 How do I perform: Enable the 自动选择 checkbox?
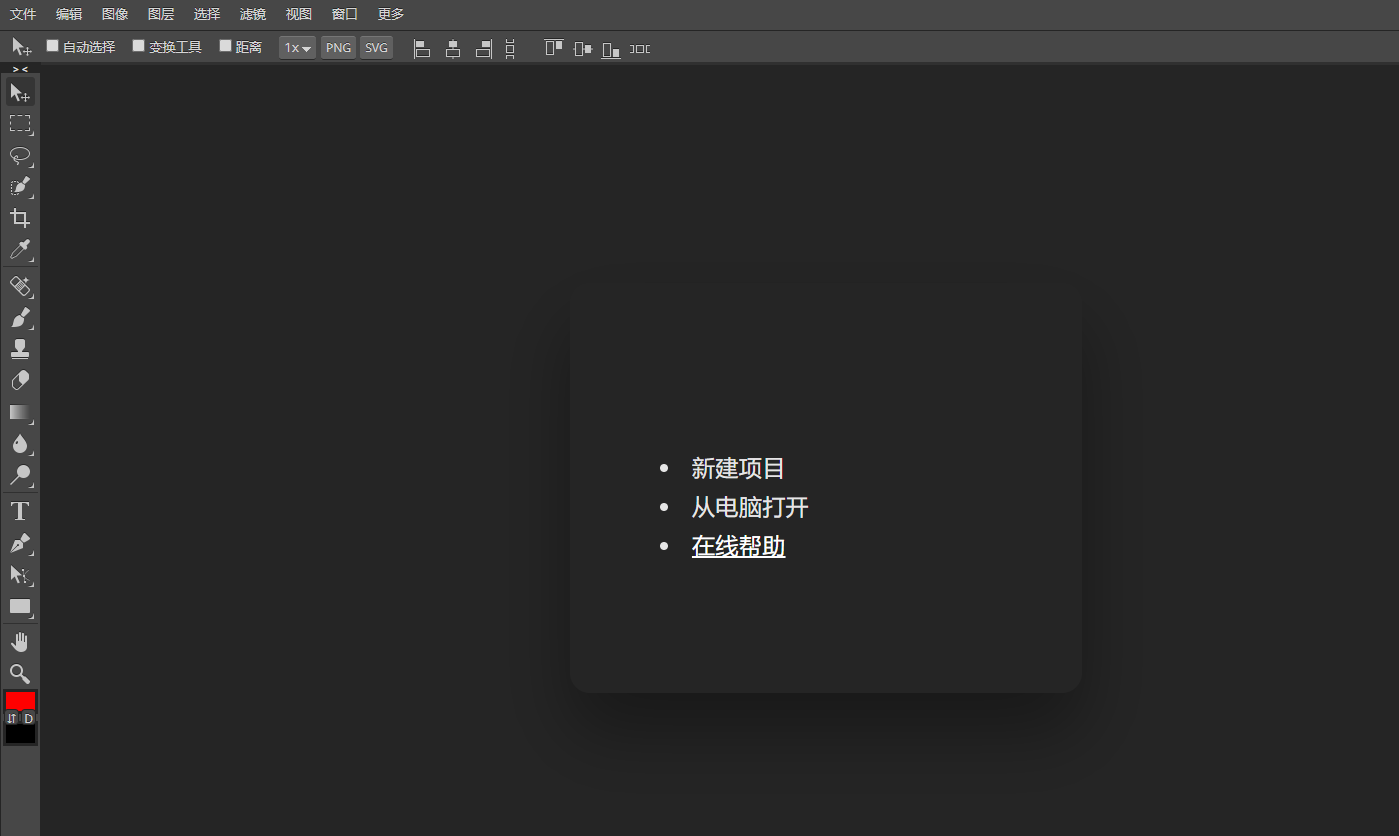coord(52,45)
